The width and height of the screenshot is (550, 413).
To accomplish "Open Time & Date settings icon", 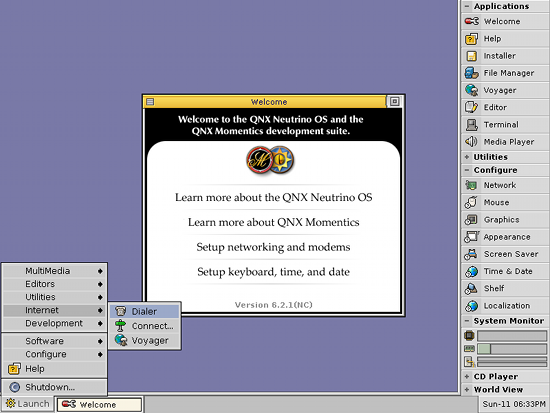I will [x=471, y=271].
